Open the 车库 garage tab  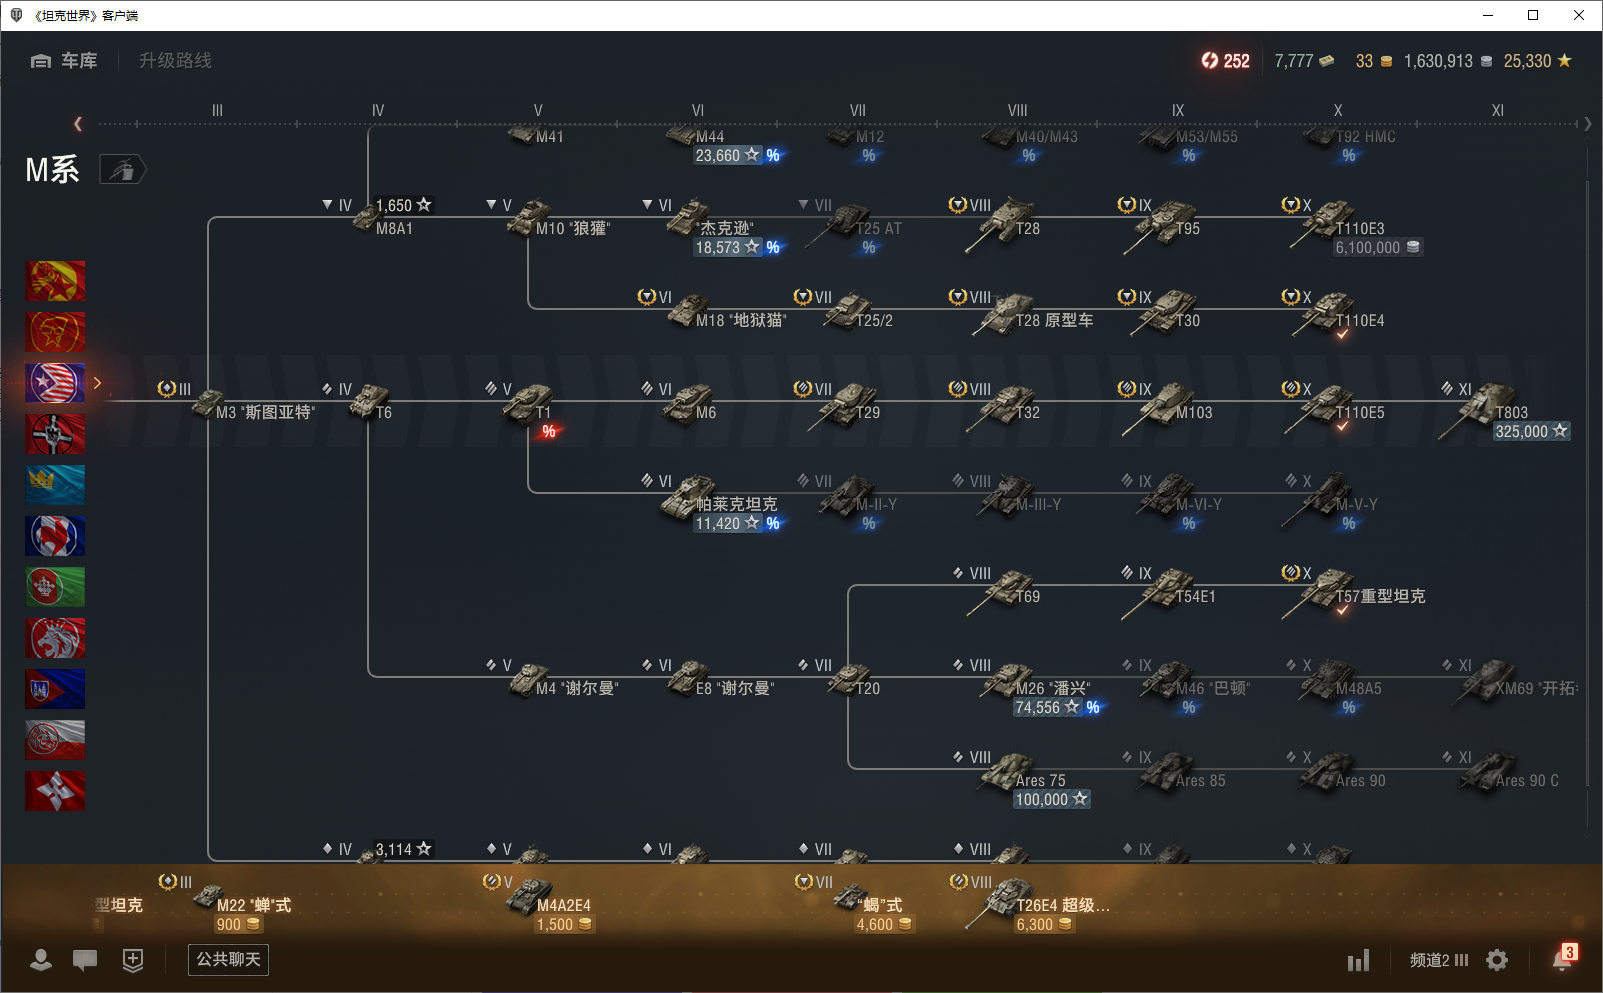pyautogui.click(x=64, y=61)
